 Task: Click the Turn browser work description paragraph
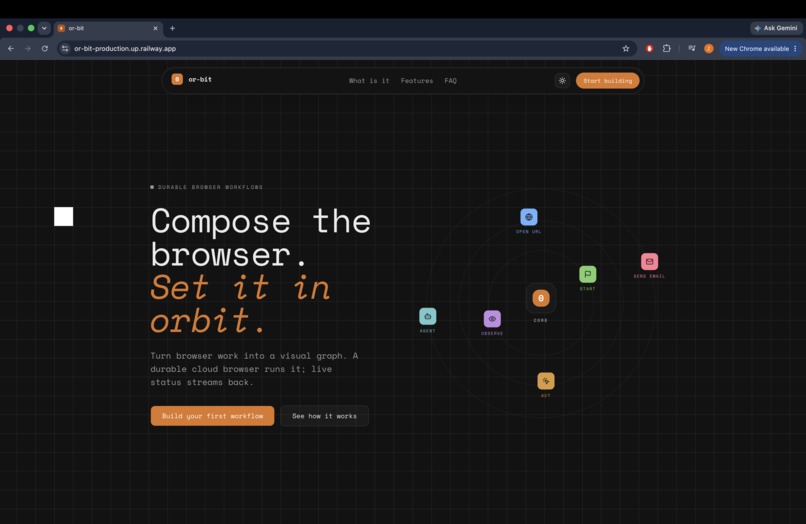[254, 369]
